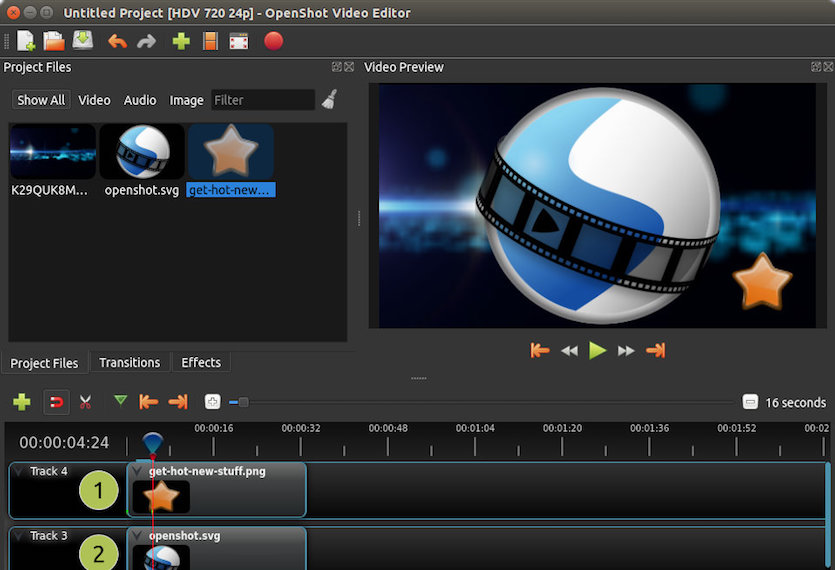Switch to the Transitions tab
The image size is (835, 570).
(x=129, y=363)
